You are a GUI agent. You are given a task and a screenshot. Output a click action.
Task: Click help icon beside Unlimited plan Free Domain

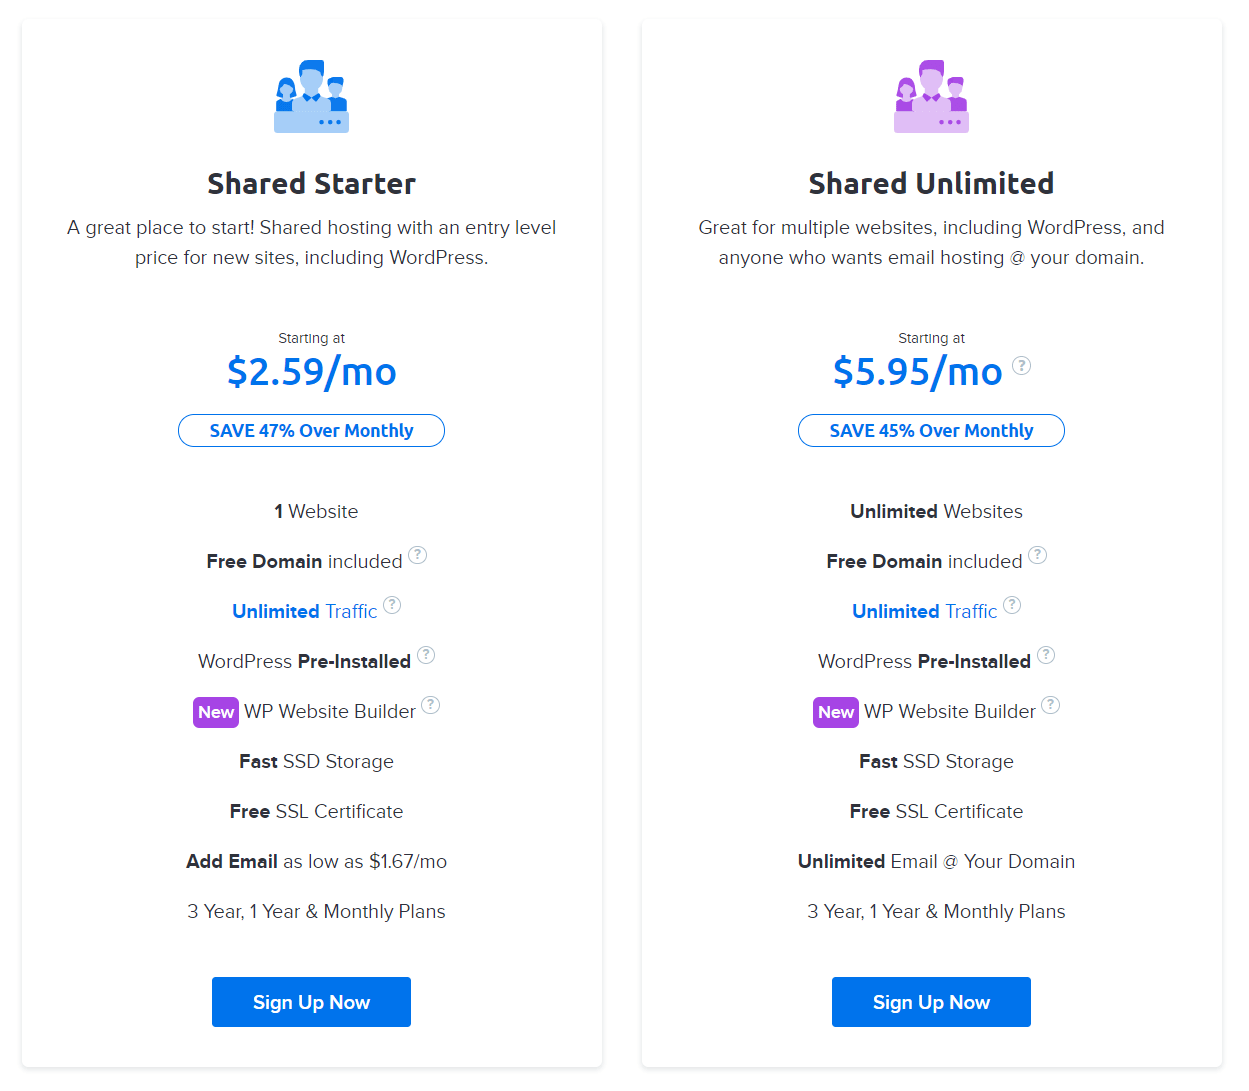(1037, 555)
